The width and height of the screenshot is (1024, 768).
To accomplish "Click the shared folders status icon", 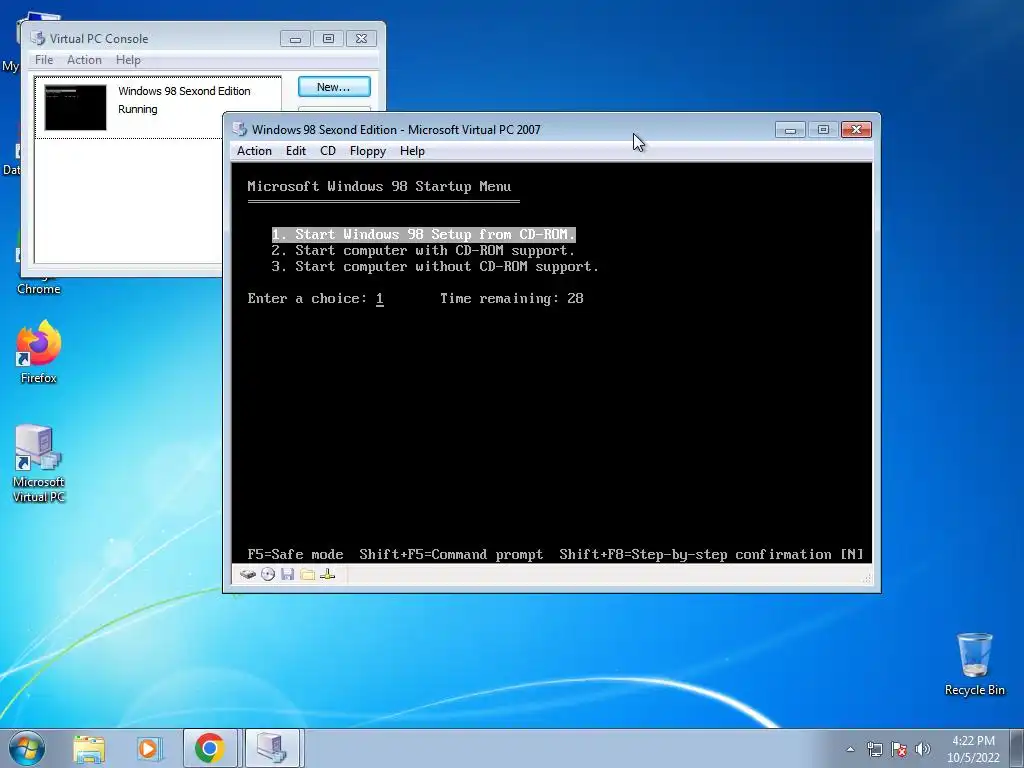I will tap(308, 574).
